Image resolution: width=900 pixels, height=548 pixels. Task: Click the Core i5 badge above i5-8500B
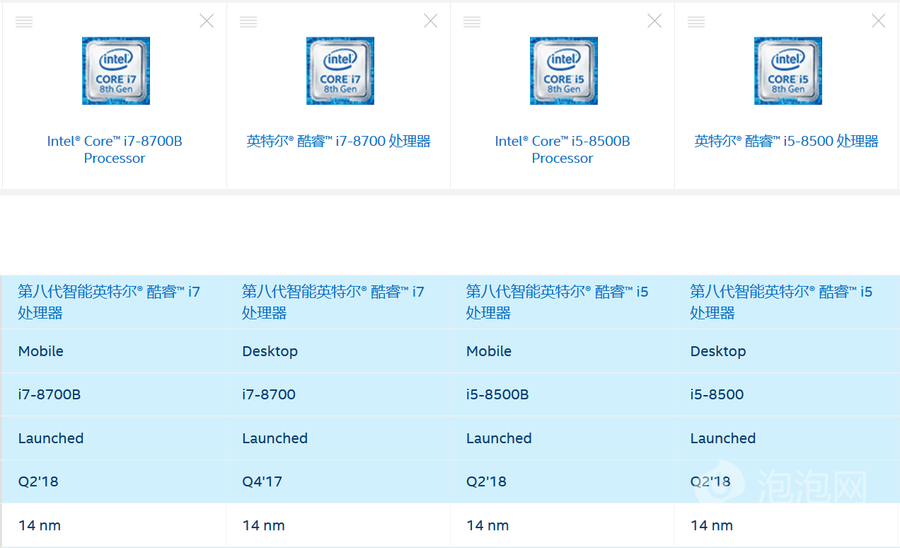564,71
